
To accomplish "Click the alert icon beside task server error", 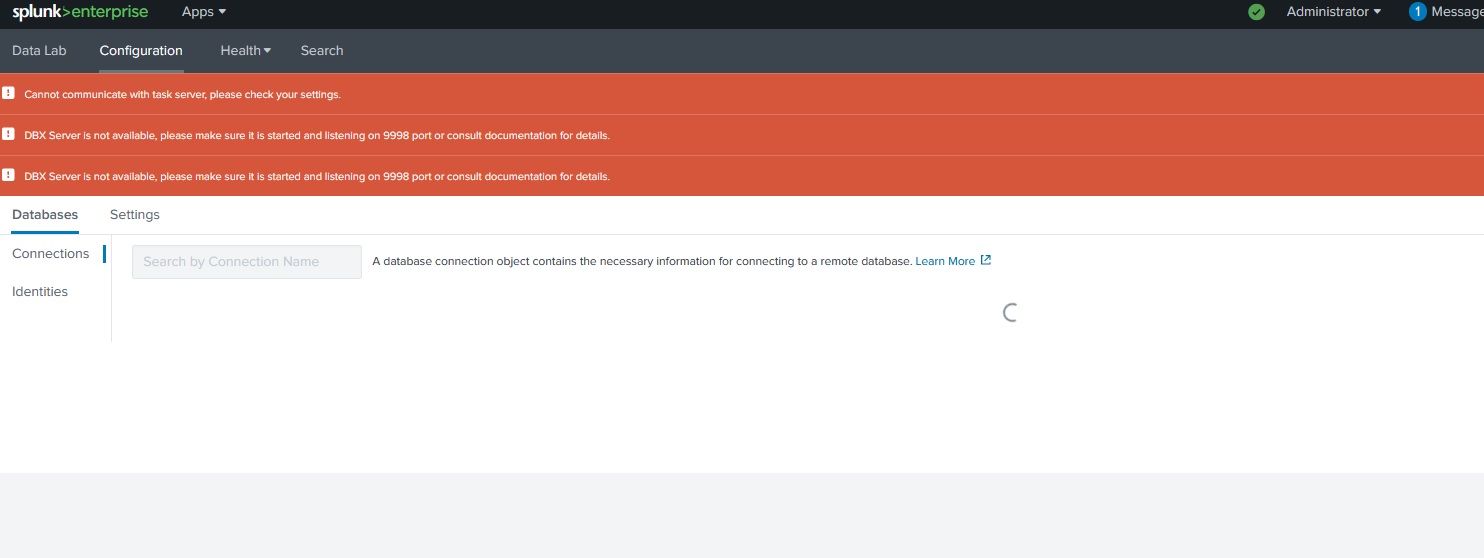I will (x=9, y=93).
